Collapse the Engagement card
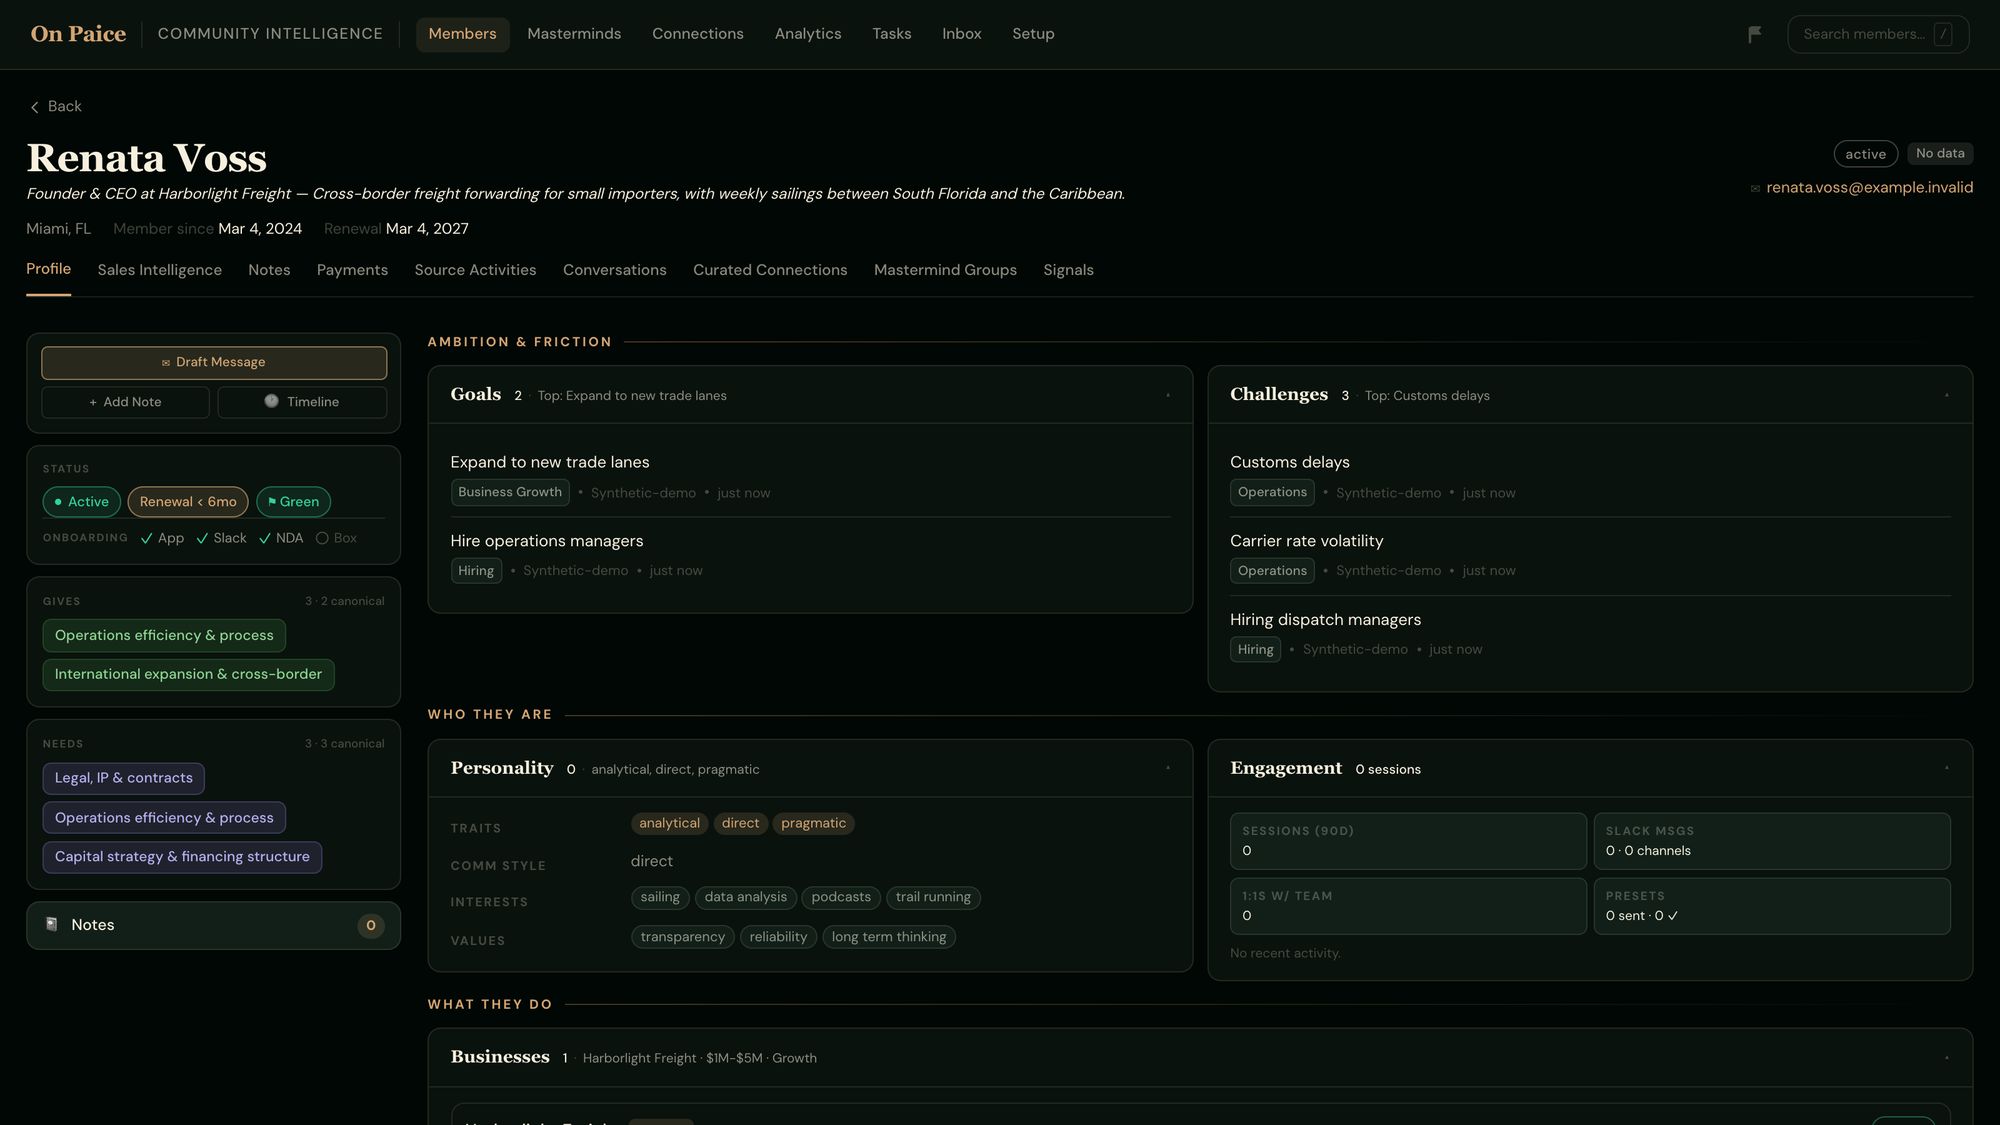This screenshot has height=1125, width=2000. click(x=1946, y=768)
